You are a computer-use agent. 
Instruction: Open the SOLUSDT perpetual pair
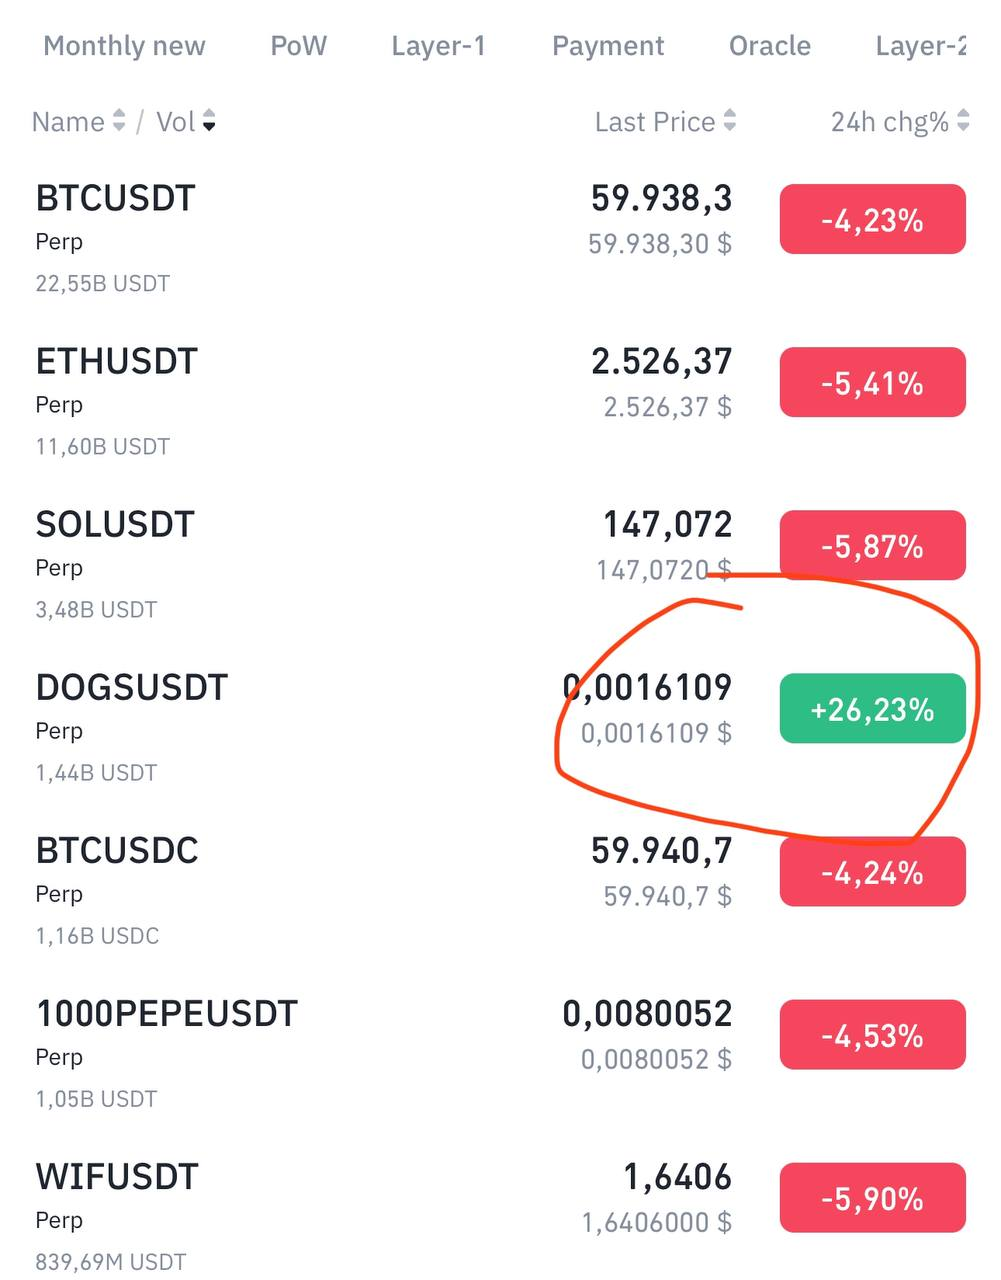click(x=115, y=525)
